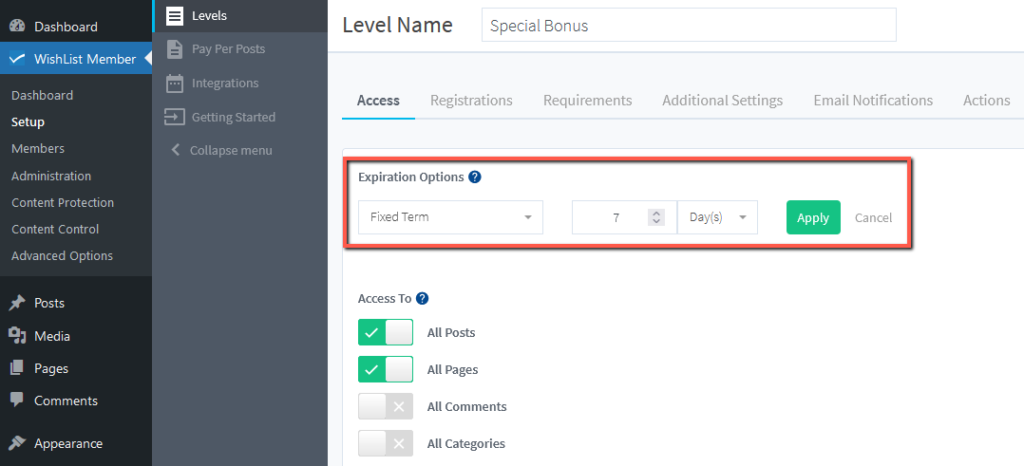Click the Levels list icon
This screenshot has height=466, width=1024.
(x=174, y=16)
